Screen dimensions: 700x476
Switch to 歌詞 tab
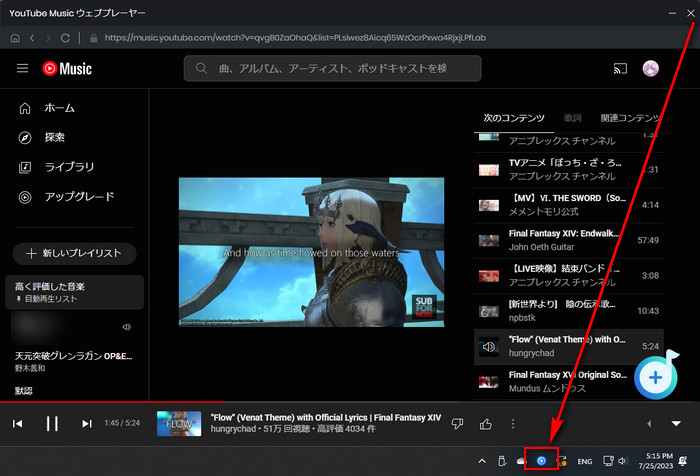point(572,118)
